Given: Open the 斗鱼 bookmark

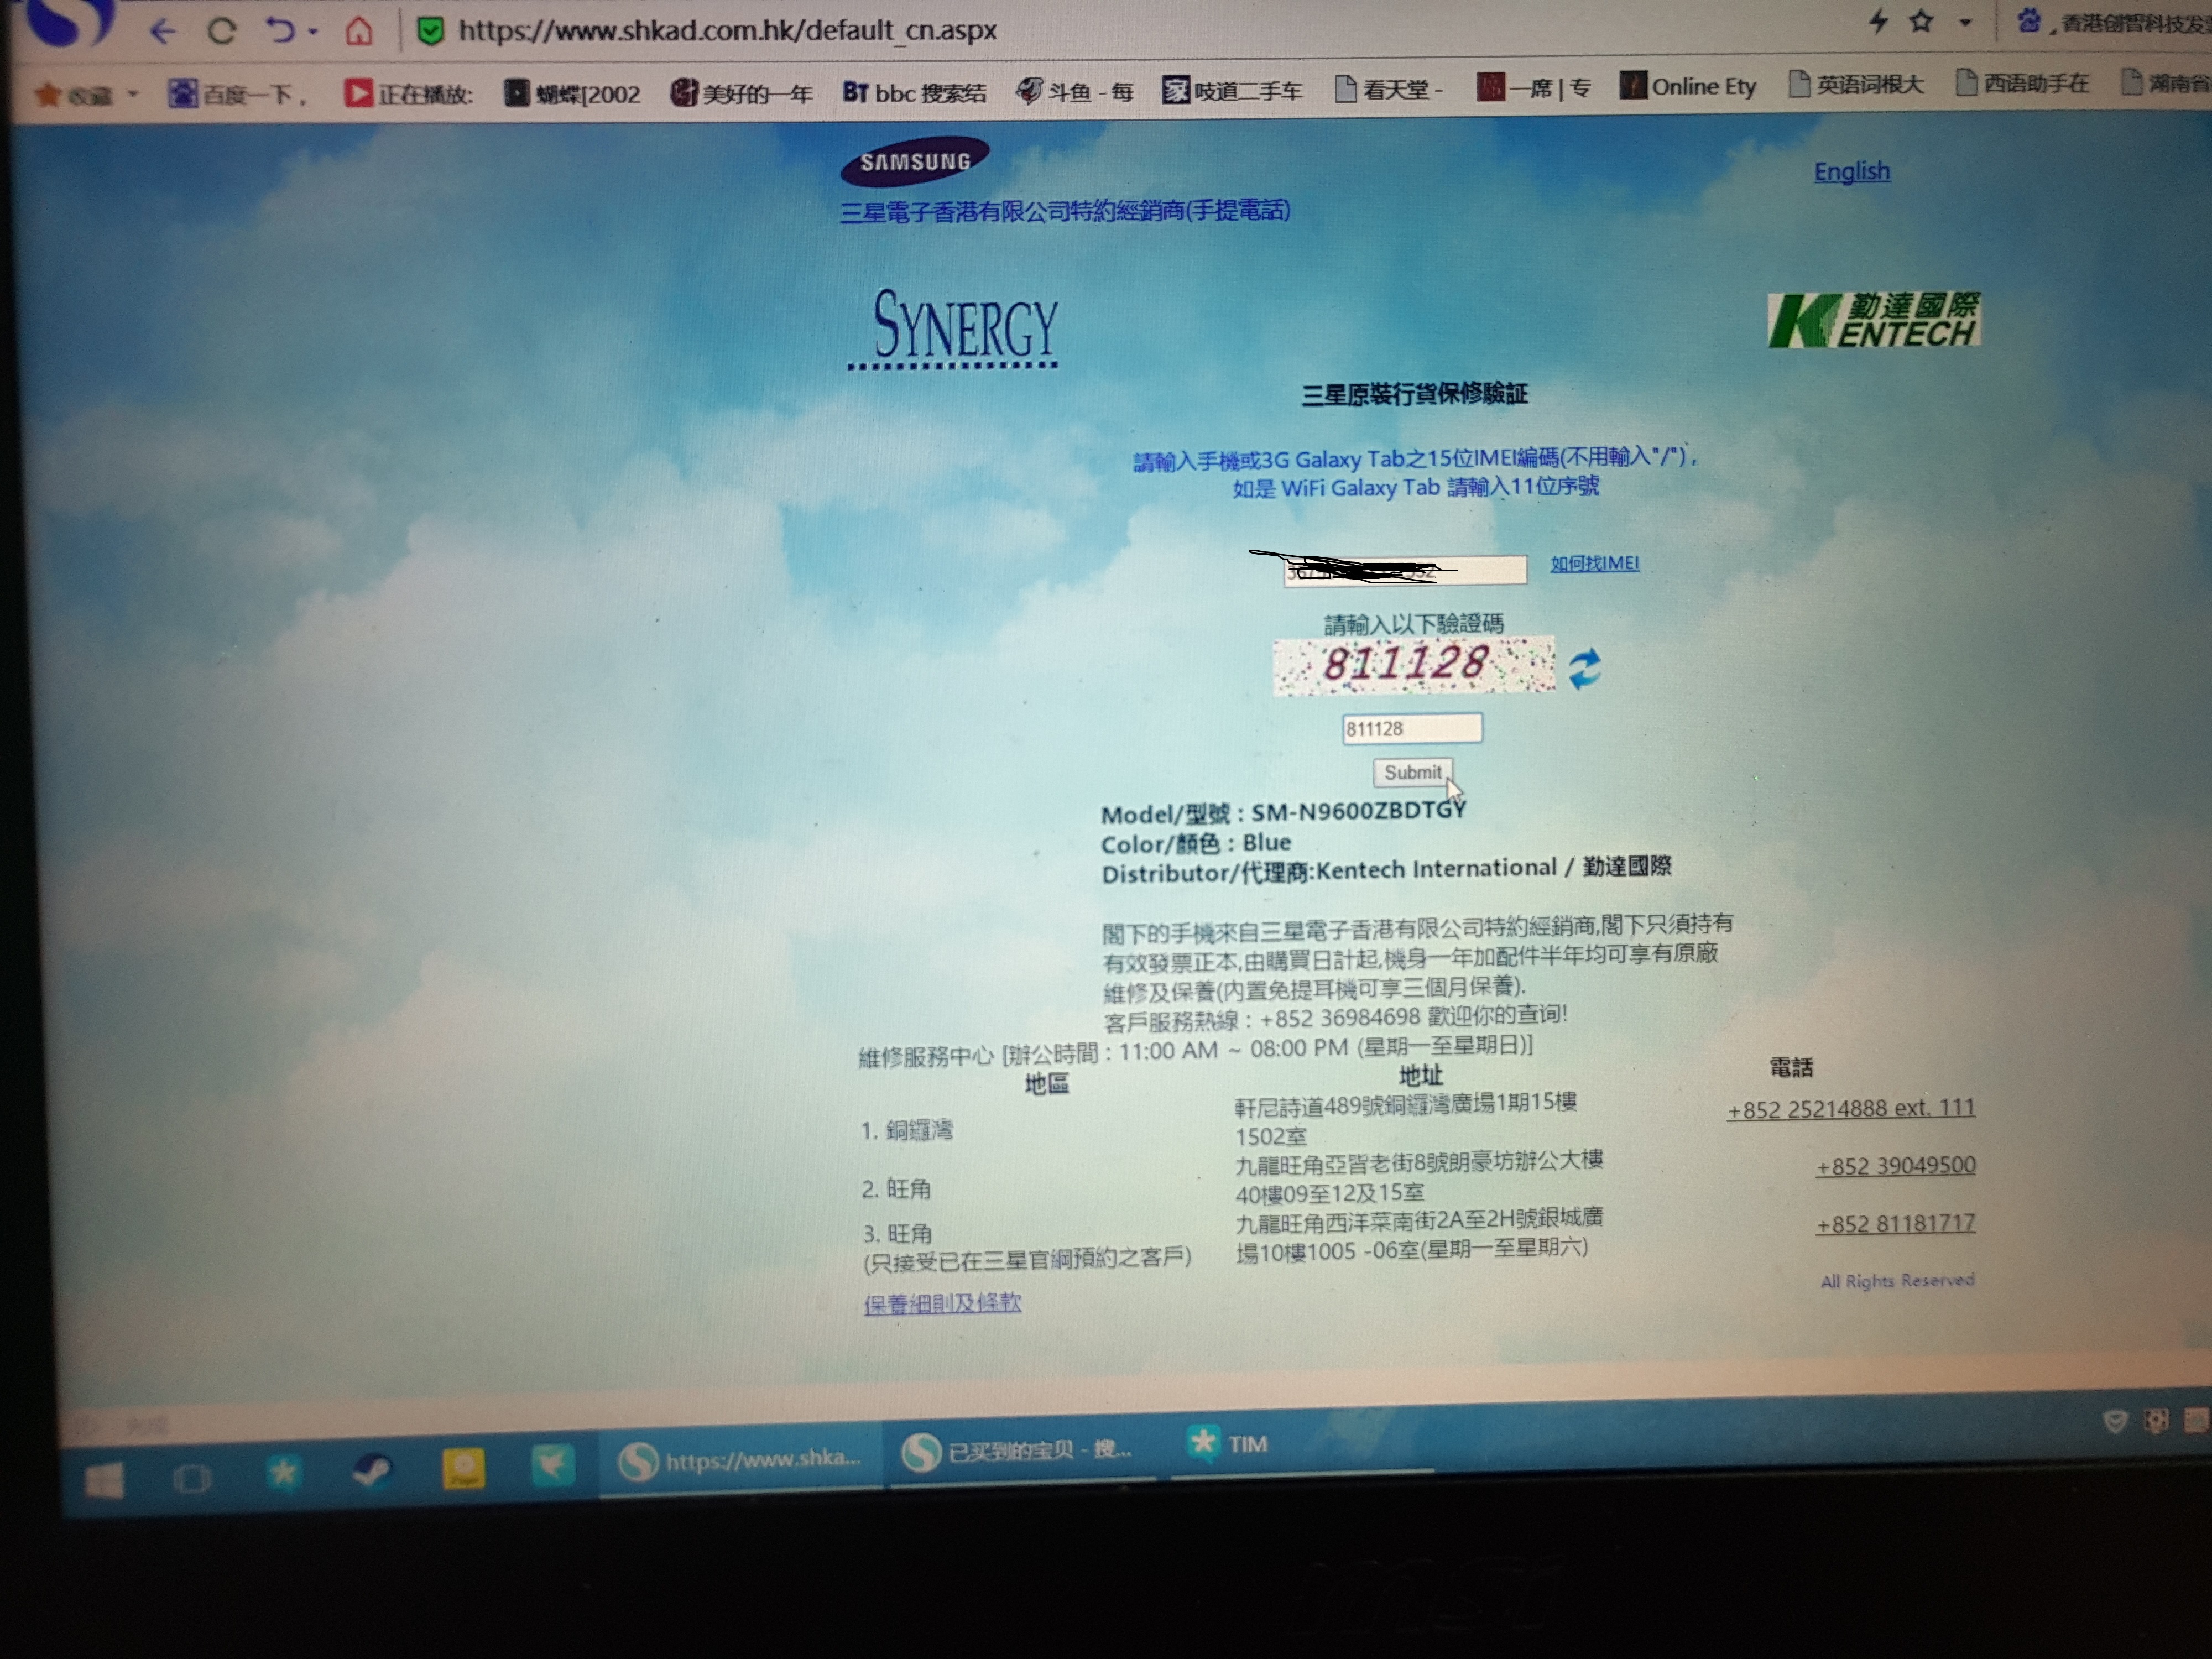Looking at the screenshot, I should (x=1075, y=91).
